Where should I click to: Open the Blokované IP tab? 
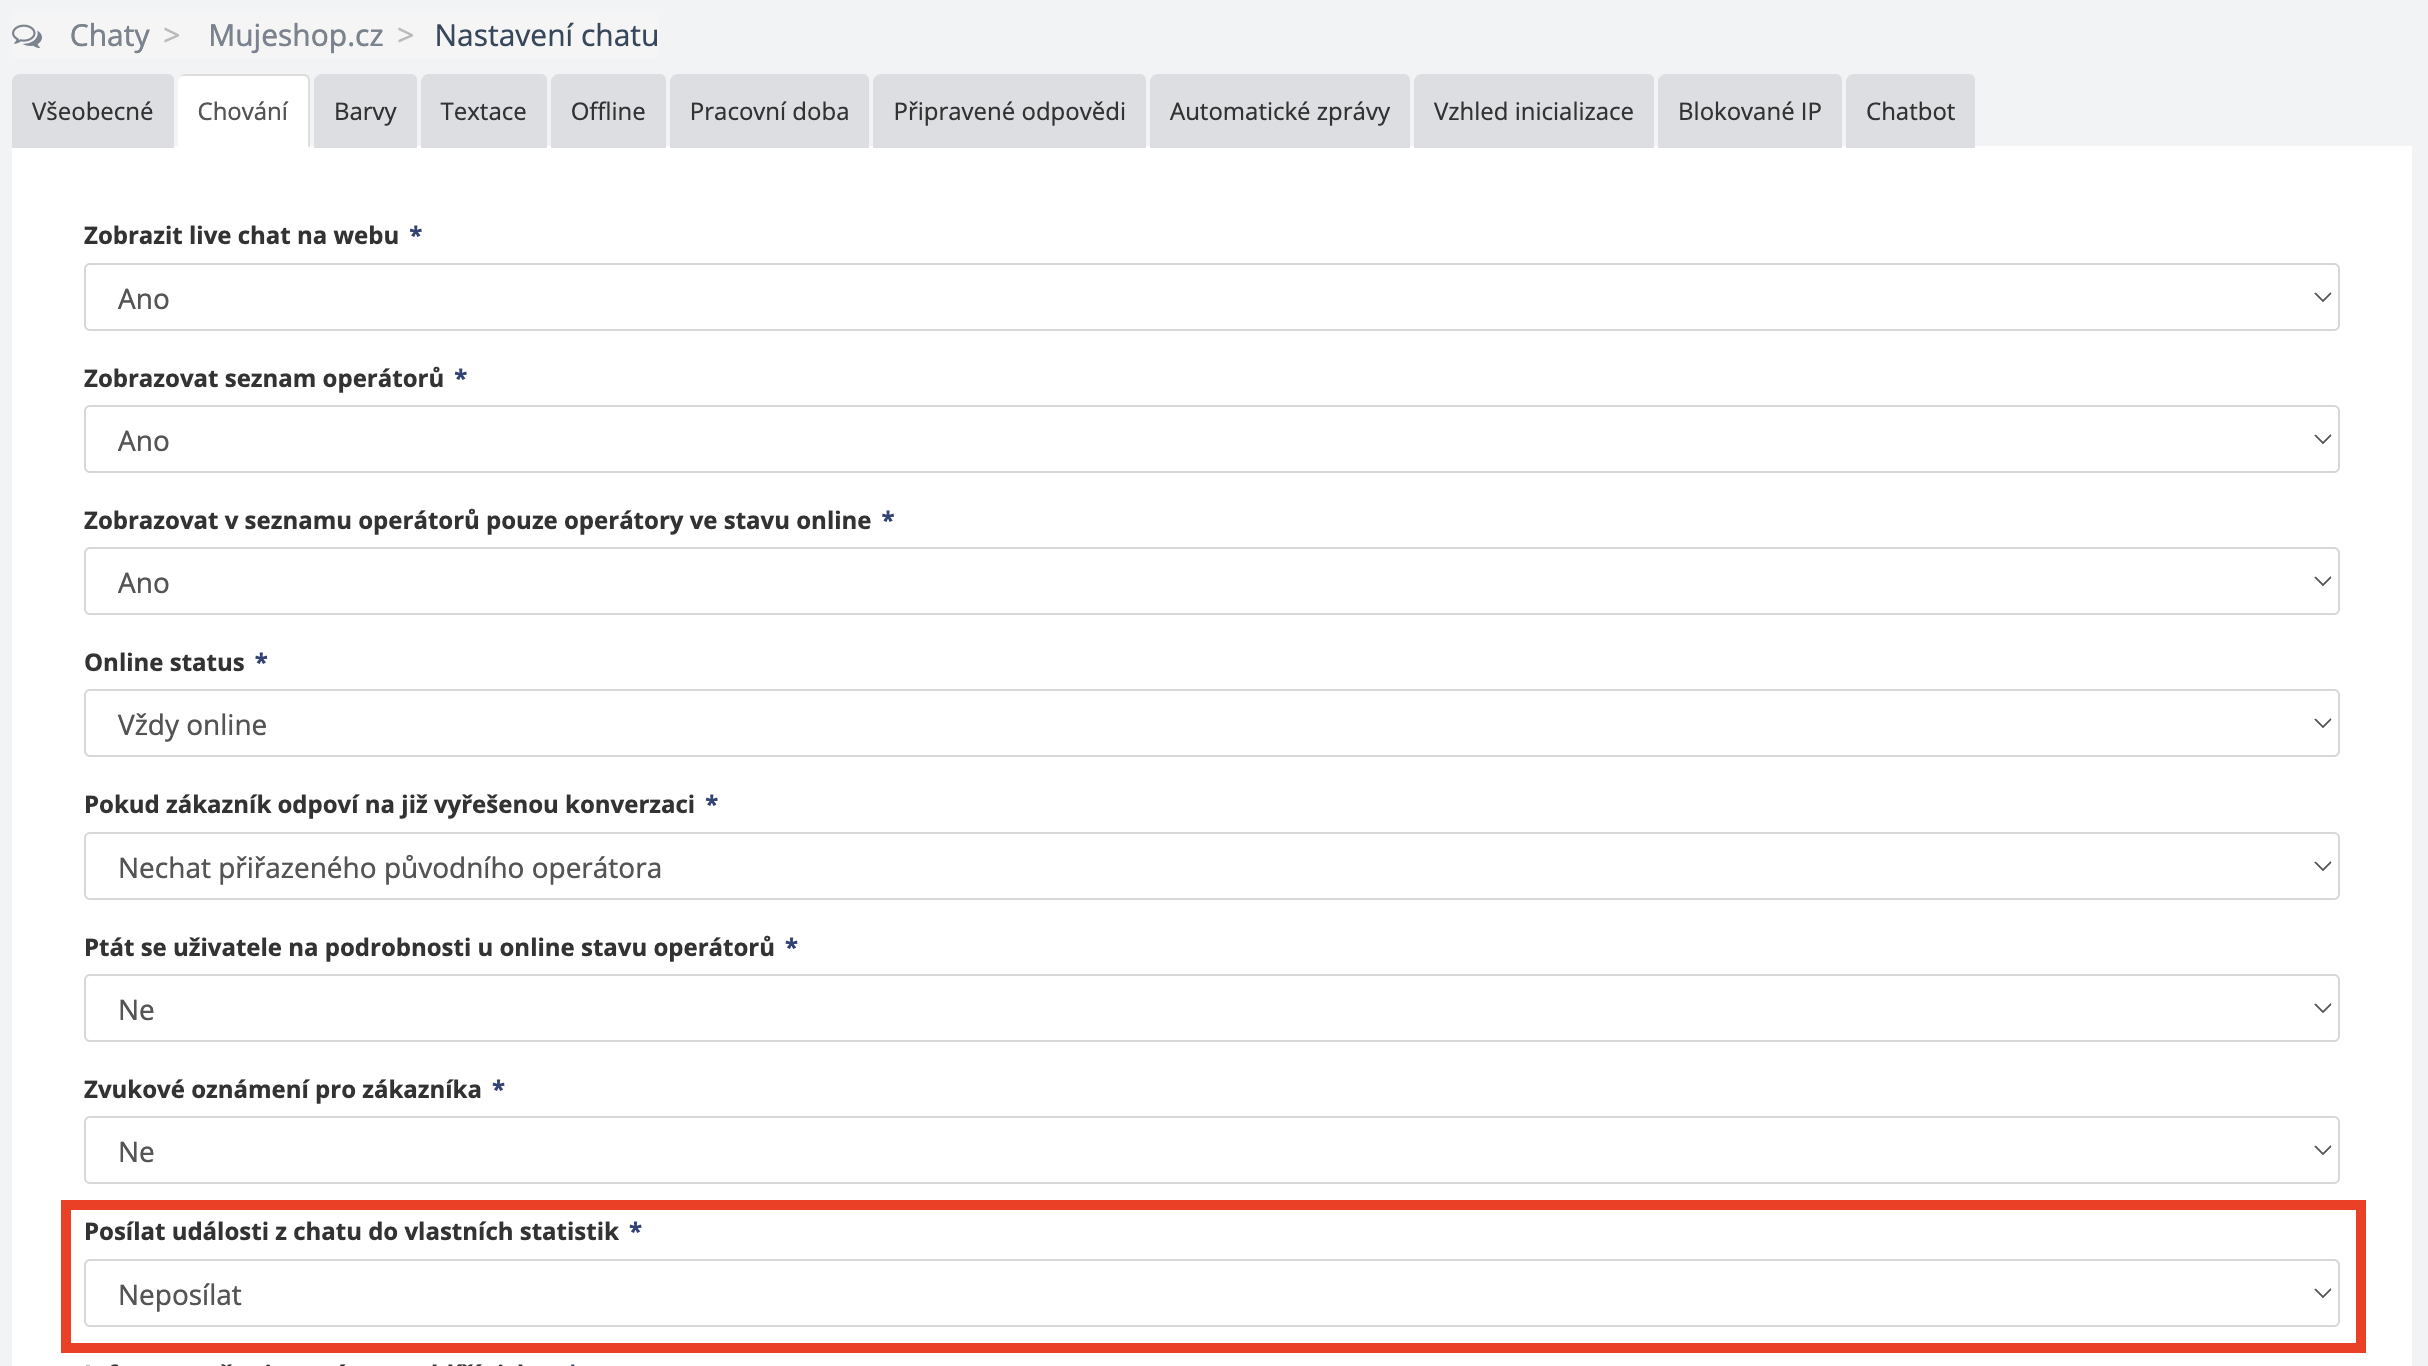click(1749, 111)
